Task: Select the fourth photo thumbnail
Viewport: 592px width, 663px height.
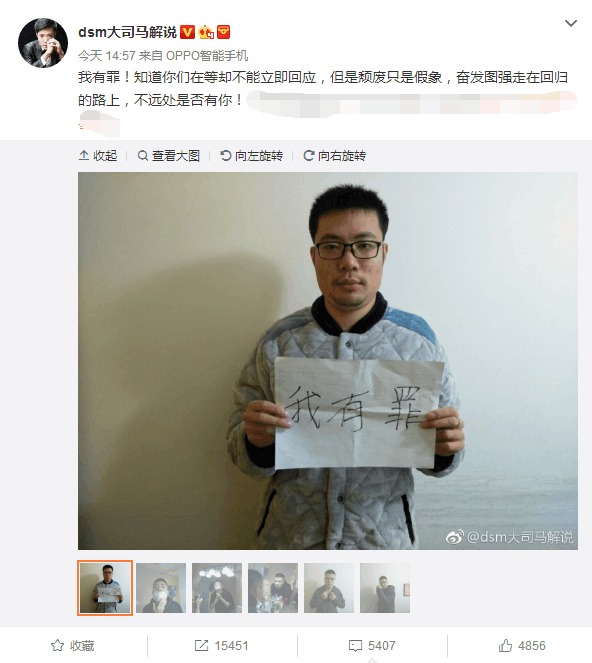Action: (x=273, y=588)
